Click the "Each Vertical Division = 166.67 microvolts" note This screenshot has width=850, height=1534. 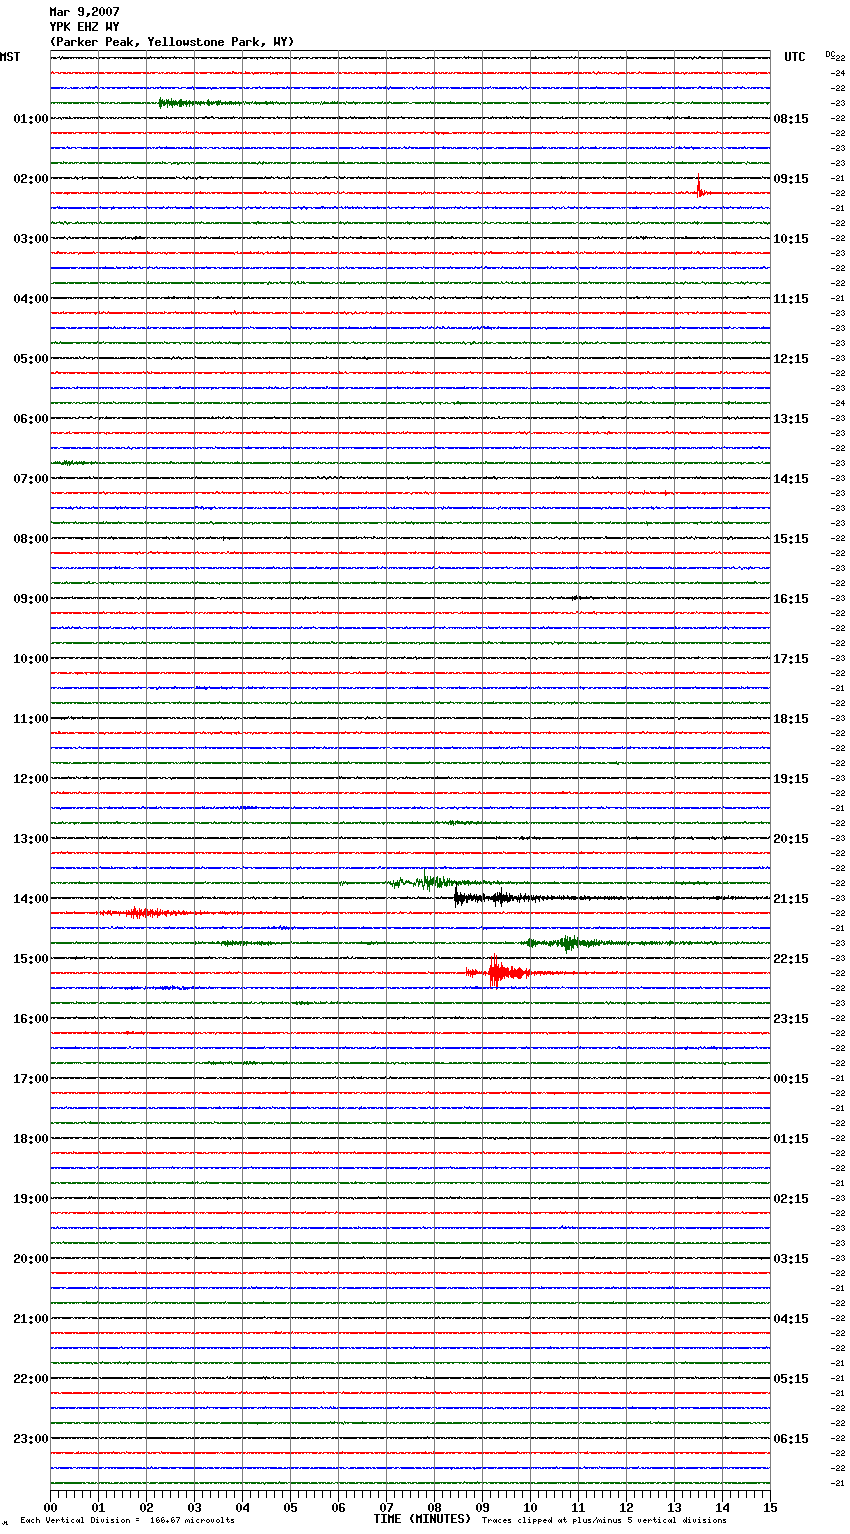click(x=127, y=1521)
